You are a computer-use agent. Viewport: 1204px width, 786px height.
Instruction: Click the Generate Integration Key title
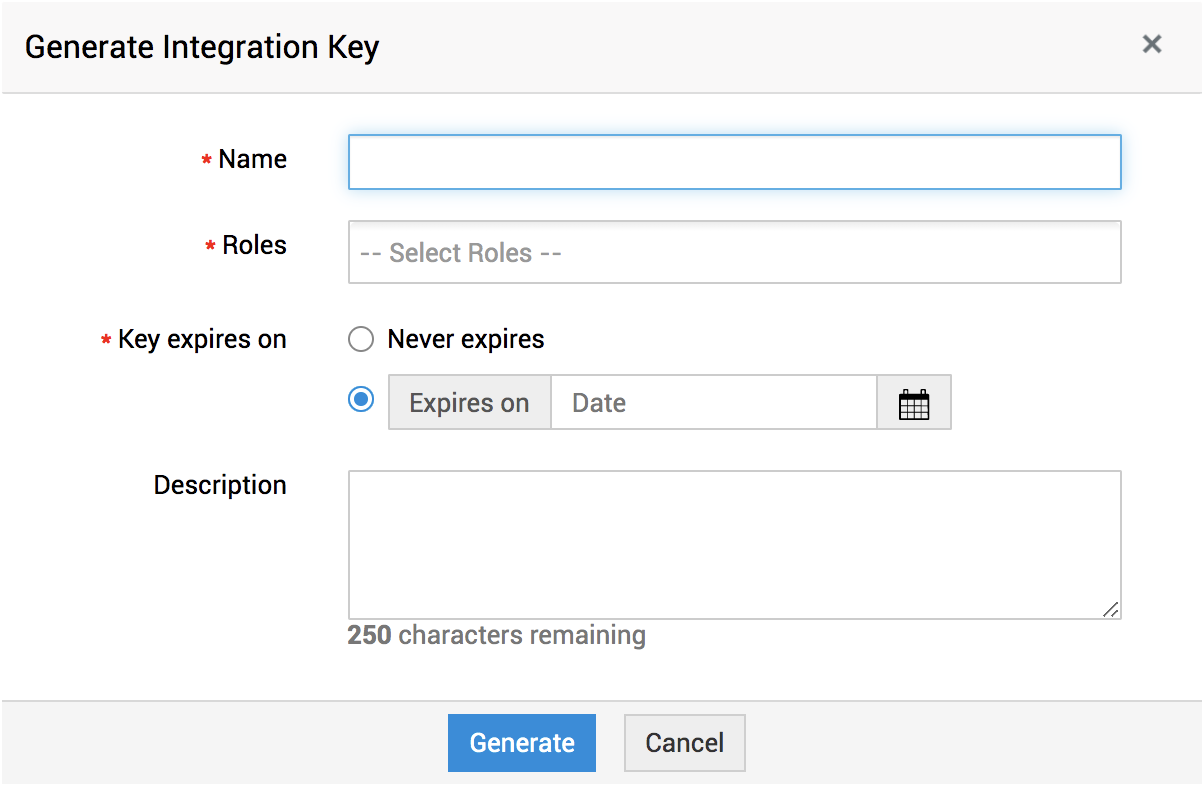point(202,47)
